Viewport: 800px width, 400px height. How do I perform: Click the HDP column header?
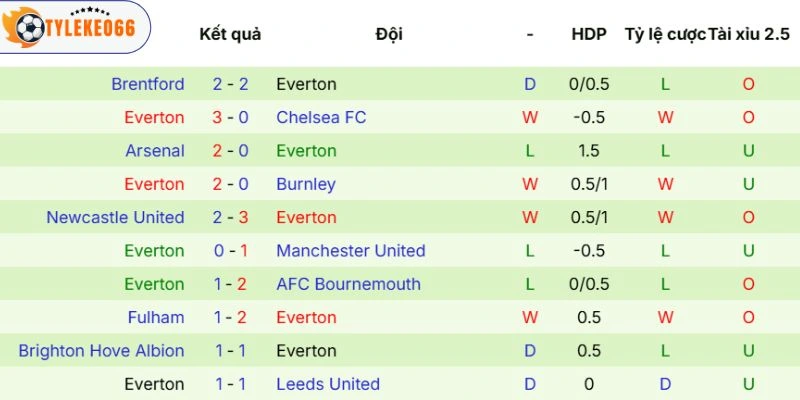[589, 34]
